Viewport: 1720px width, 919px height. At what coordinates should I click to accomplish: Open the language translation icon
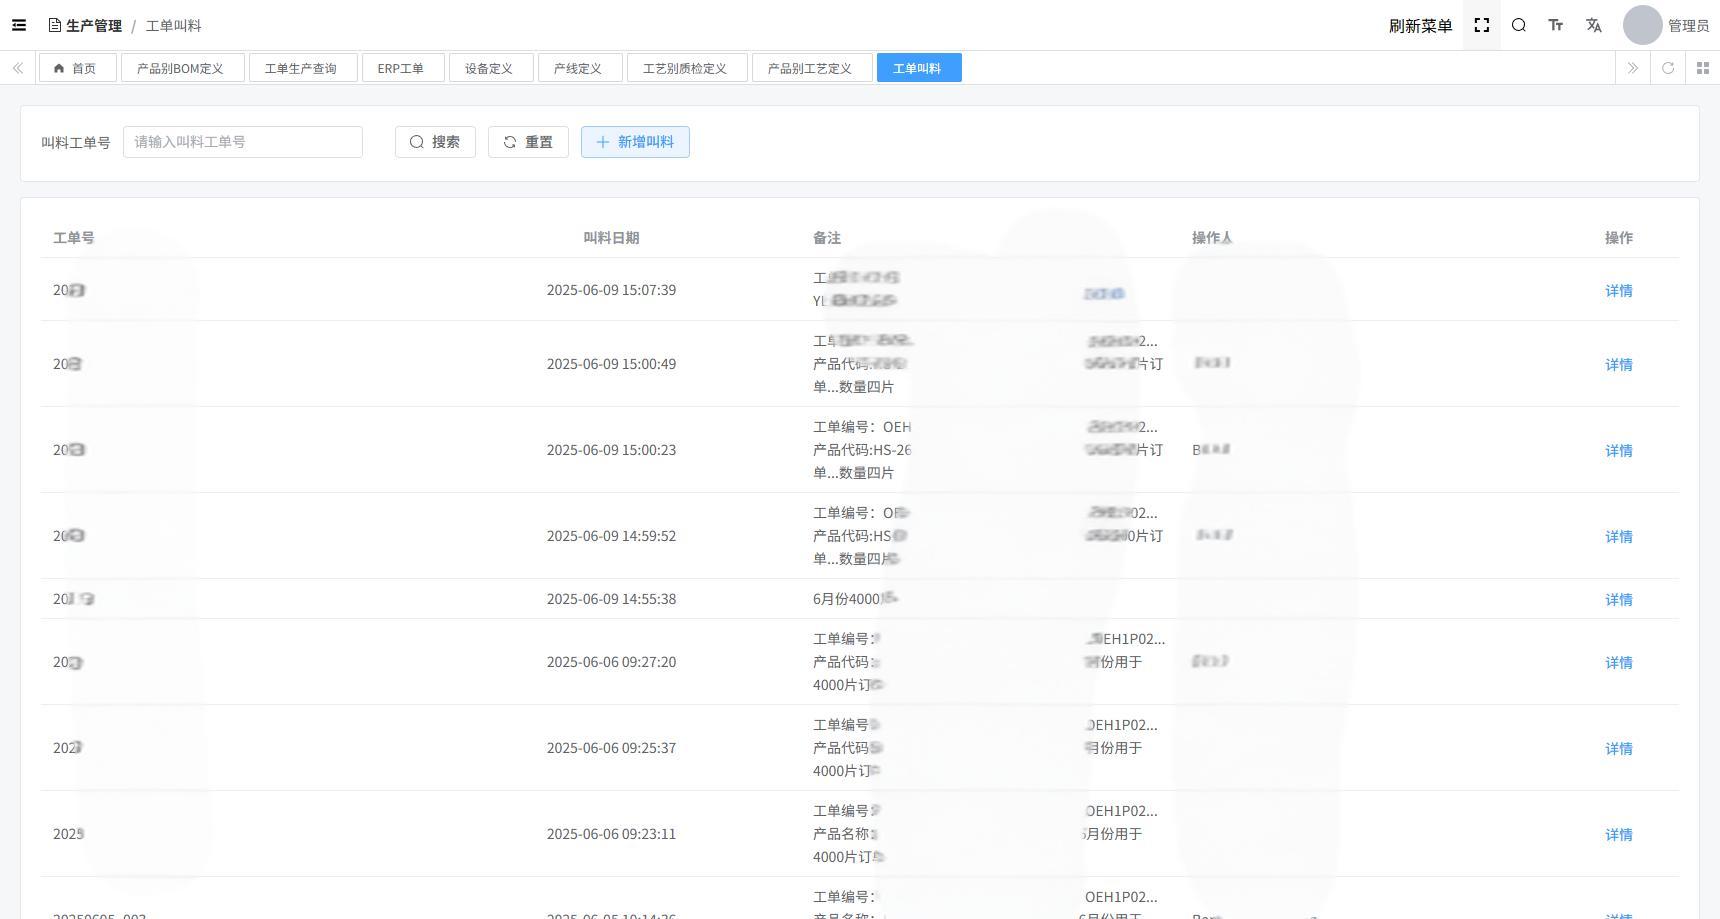coord(1594,25)
